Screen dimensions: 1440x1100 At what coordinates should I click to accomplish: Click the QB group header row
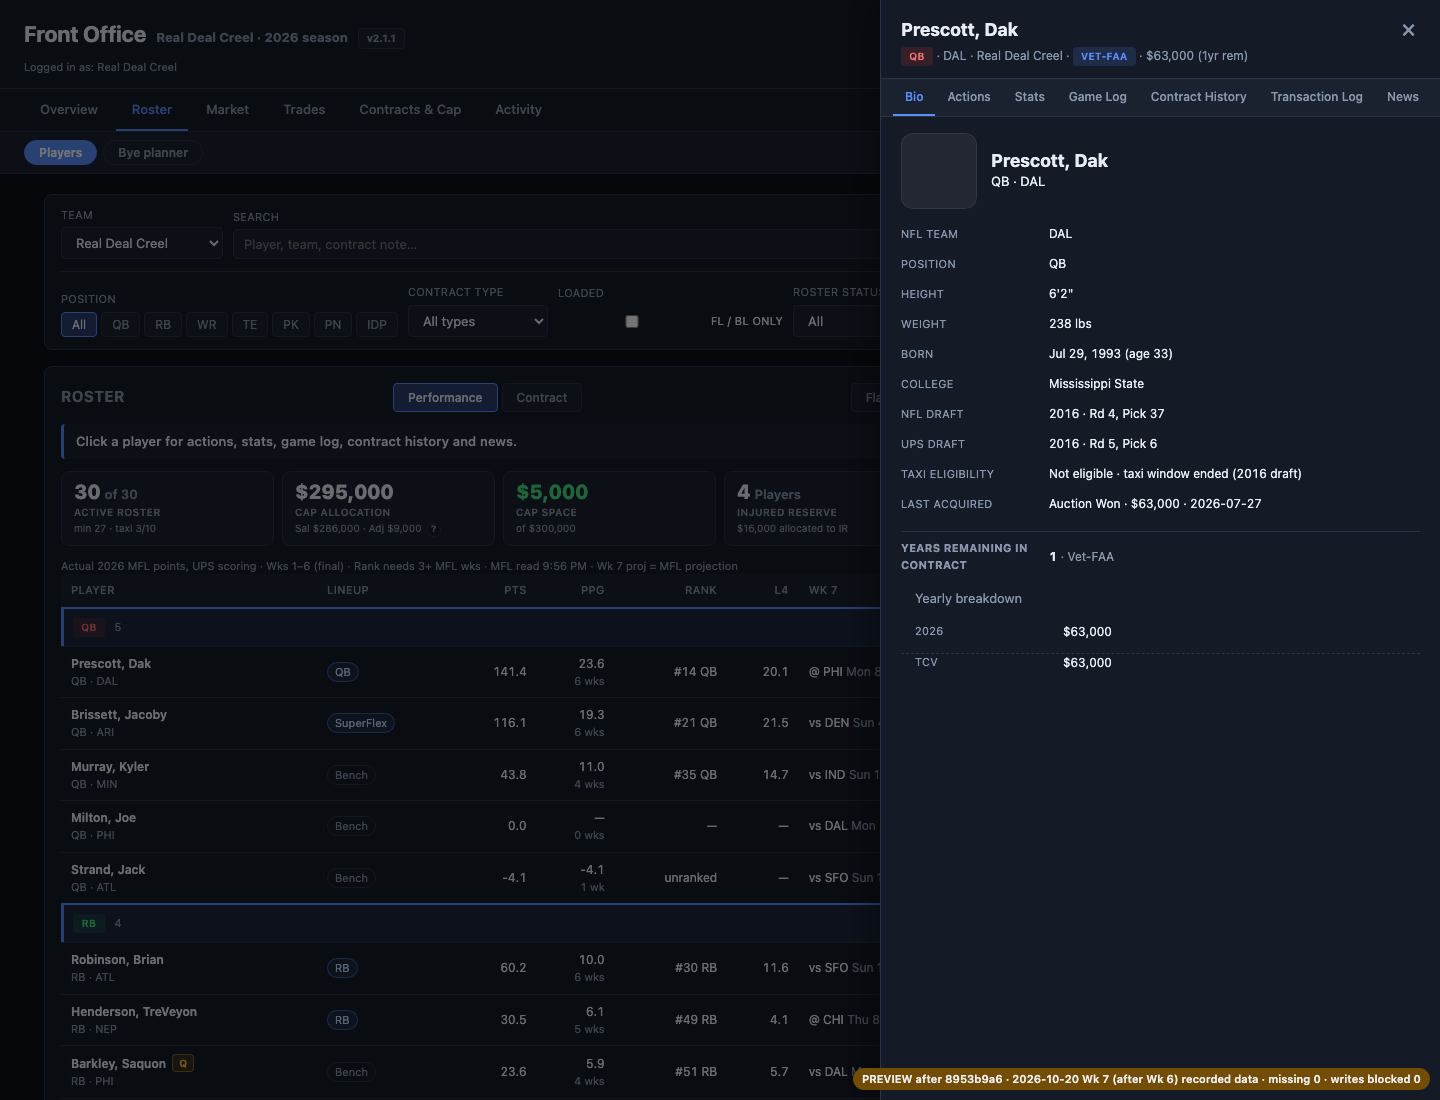(470, 627)
